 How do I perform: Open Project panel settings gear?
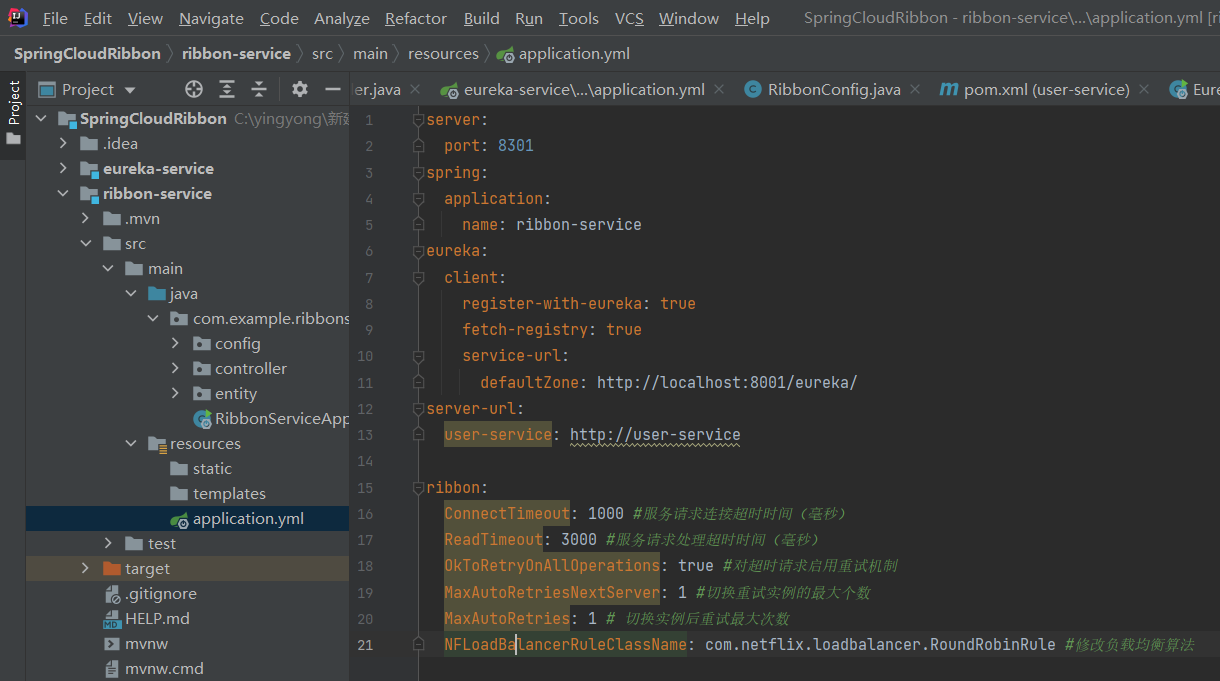(300, 89)
